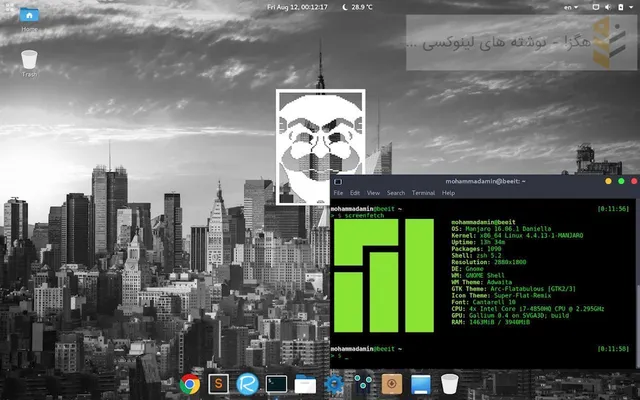The image size is (640, 400).
Task: Open the clock Fri Aug 12 calendar
Action: [x=297, y=7]
